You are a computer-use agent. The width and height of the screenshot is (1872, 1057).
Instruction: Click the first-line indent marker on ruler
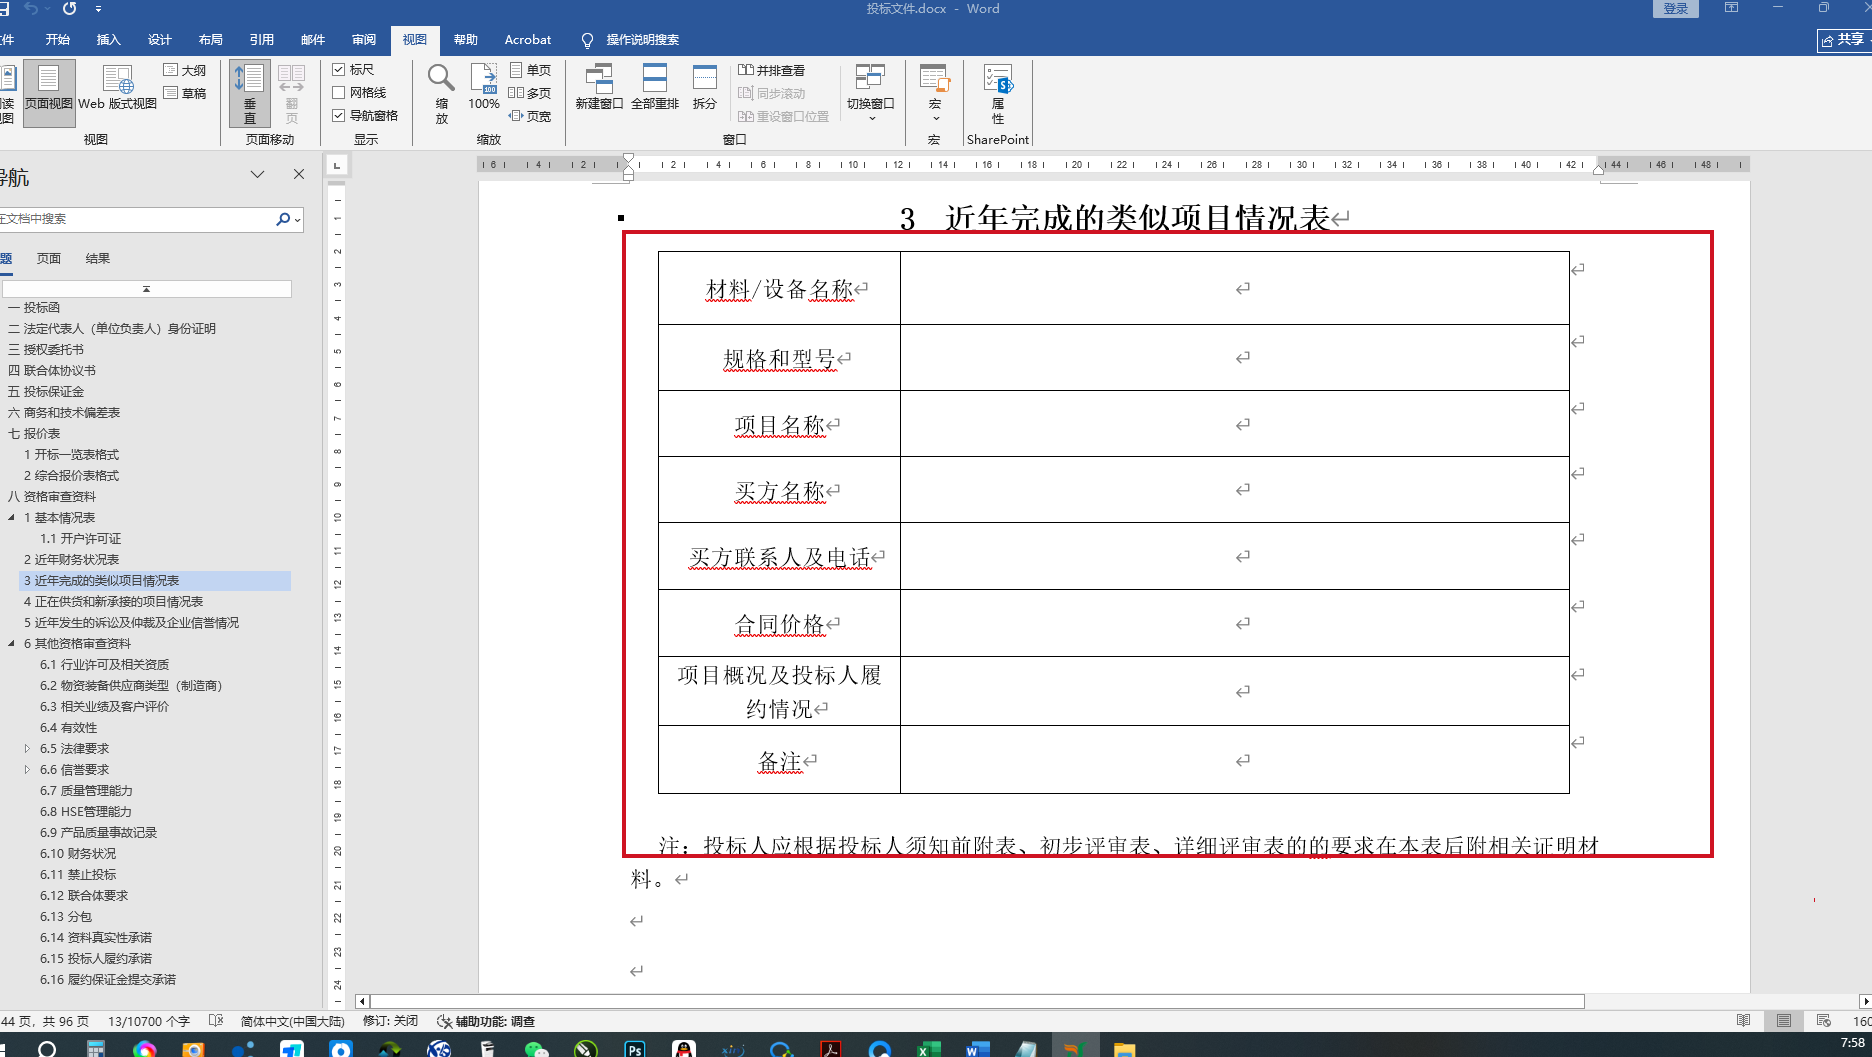click(628, 159)
